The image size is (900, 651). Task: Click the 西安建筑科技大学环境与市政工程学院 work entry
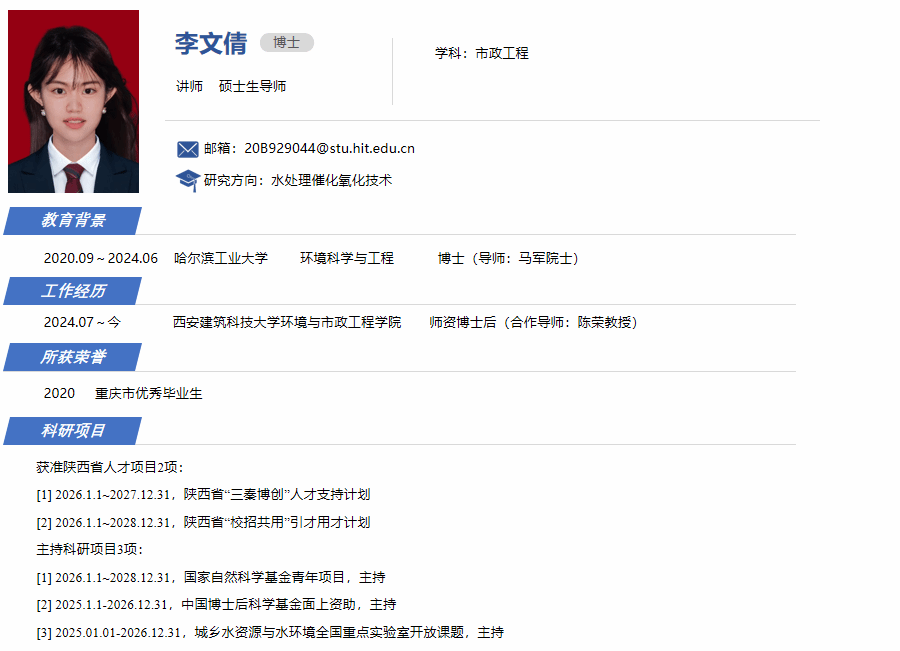click(287, 322)
